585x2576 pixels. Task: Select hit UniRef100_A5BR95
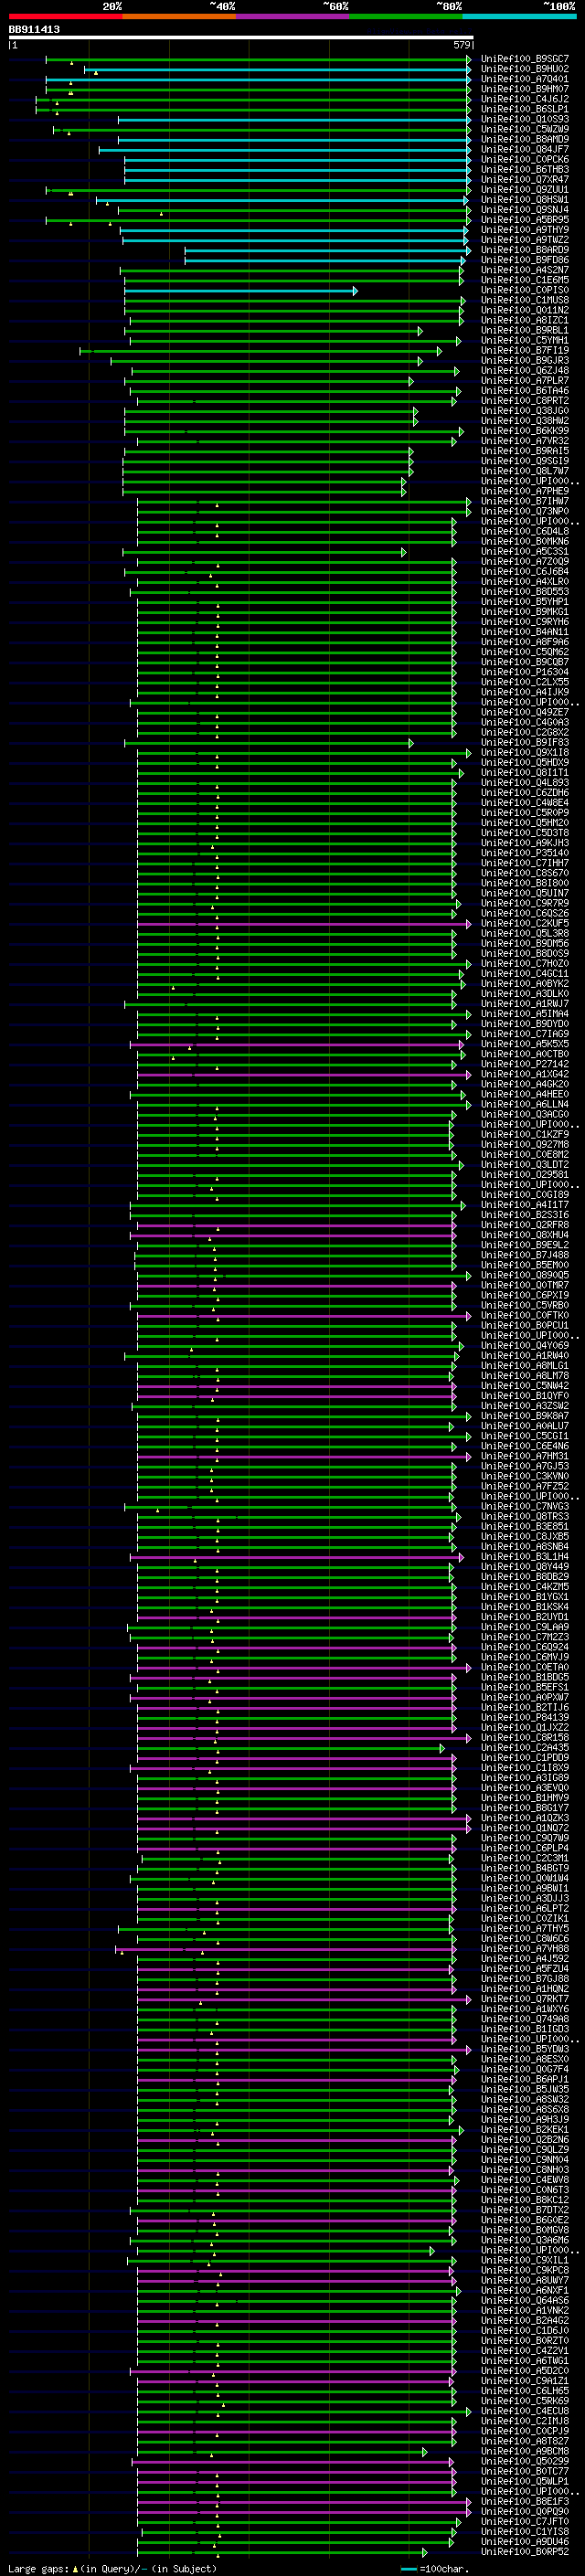[x=525, y=220]
